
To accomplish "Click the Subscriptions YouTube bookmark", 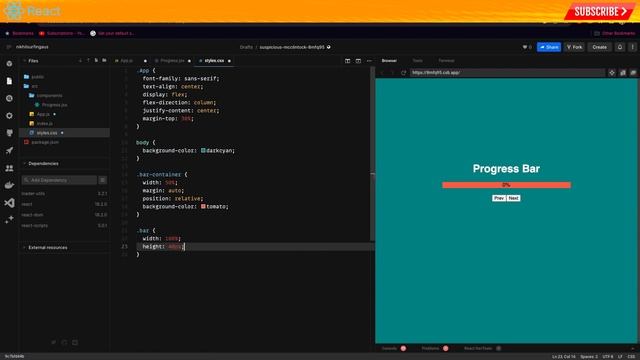I will tap(62, 33).
